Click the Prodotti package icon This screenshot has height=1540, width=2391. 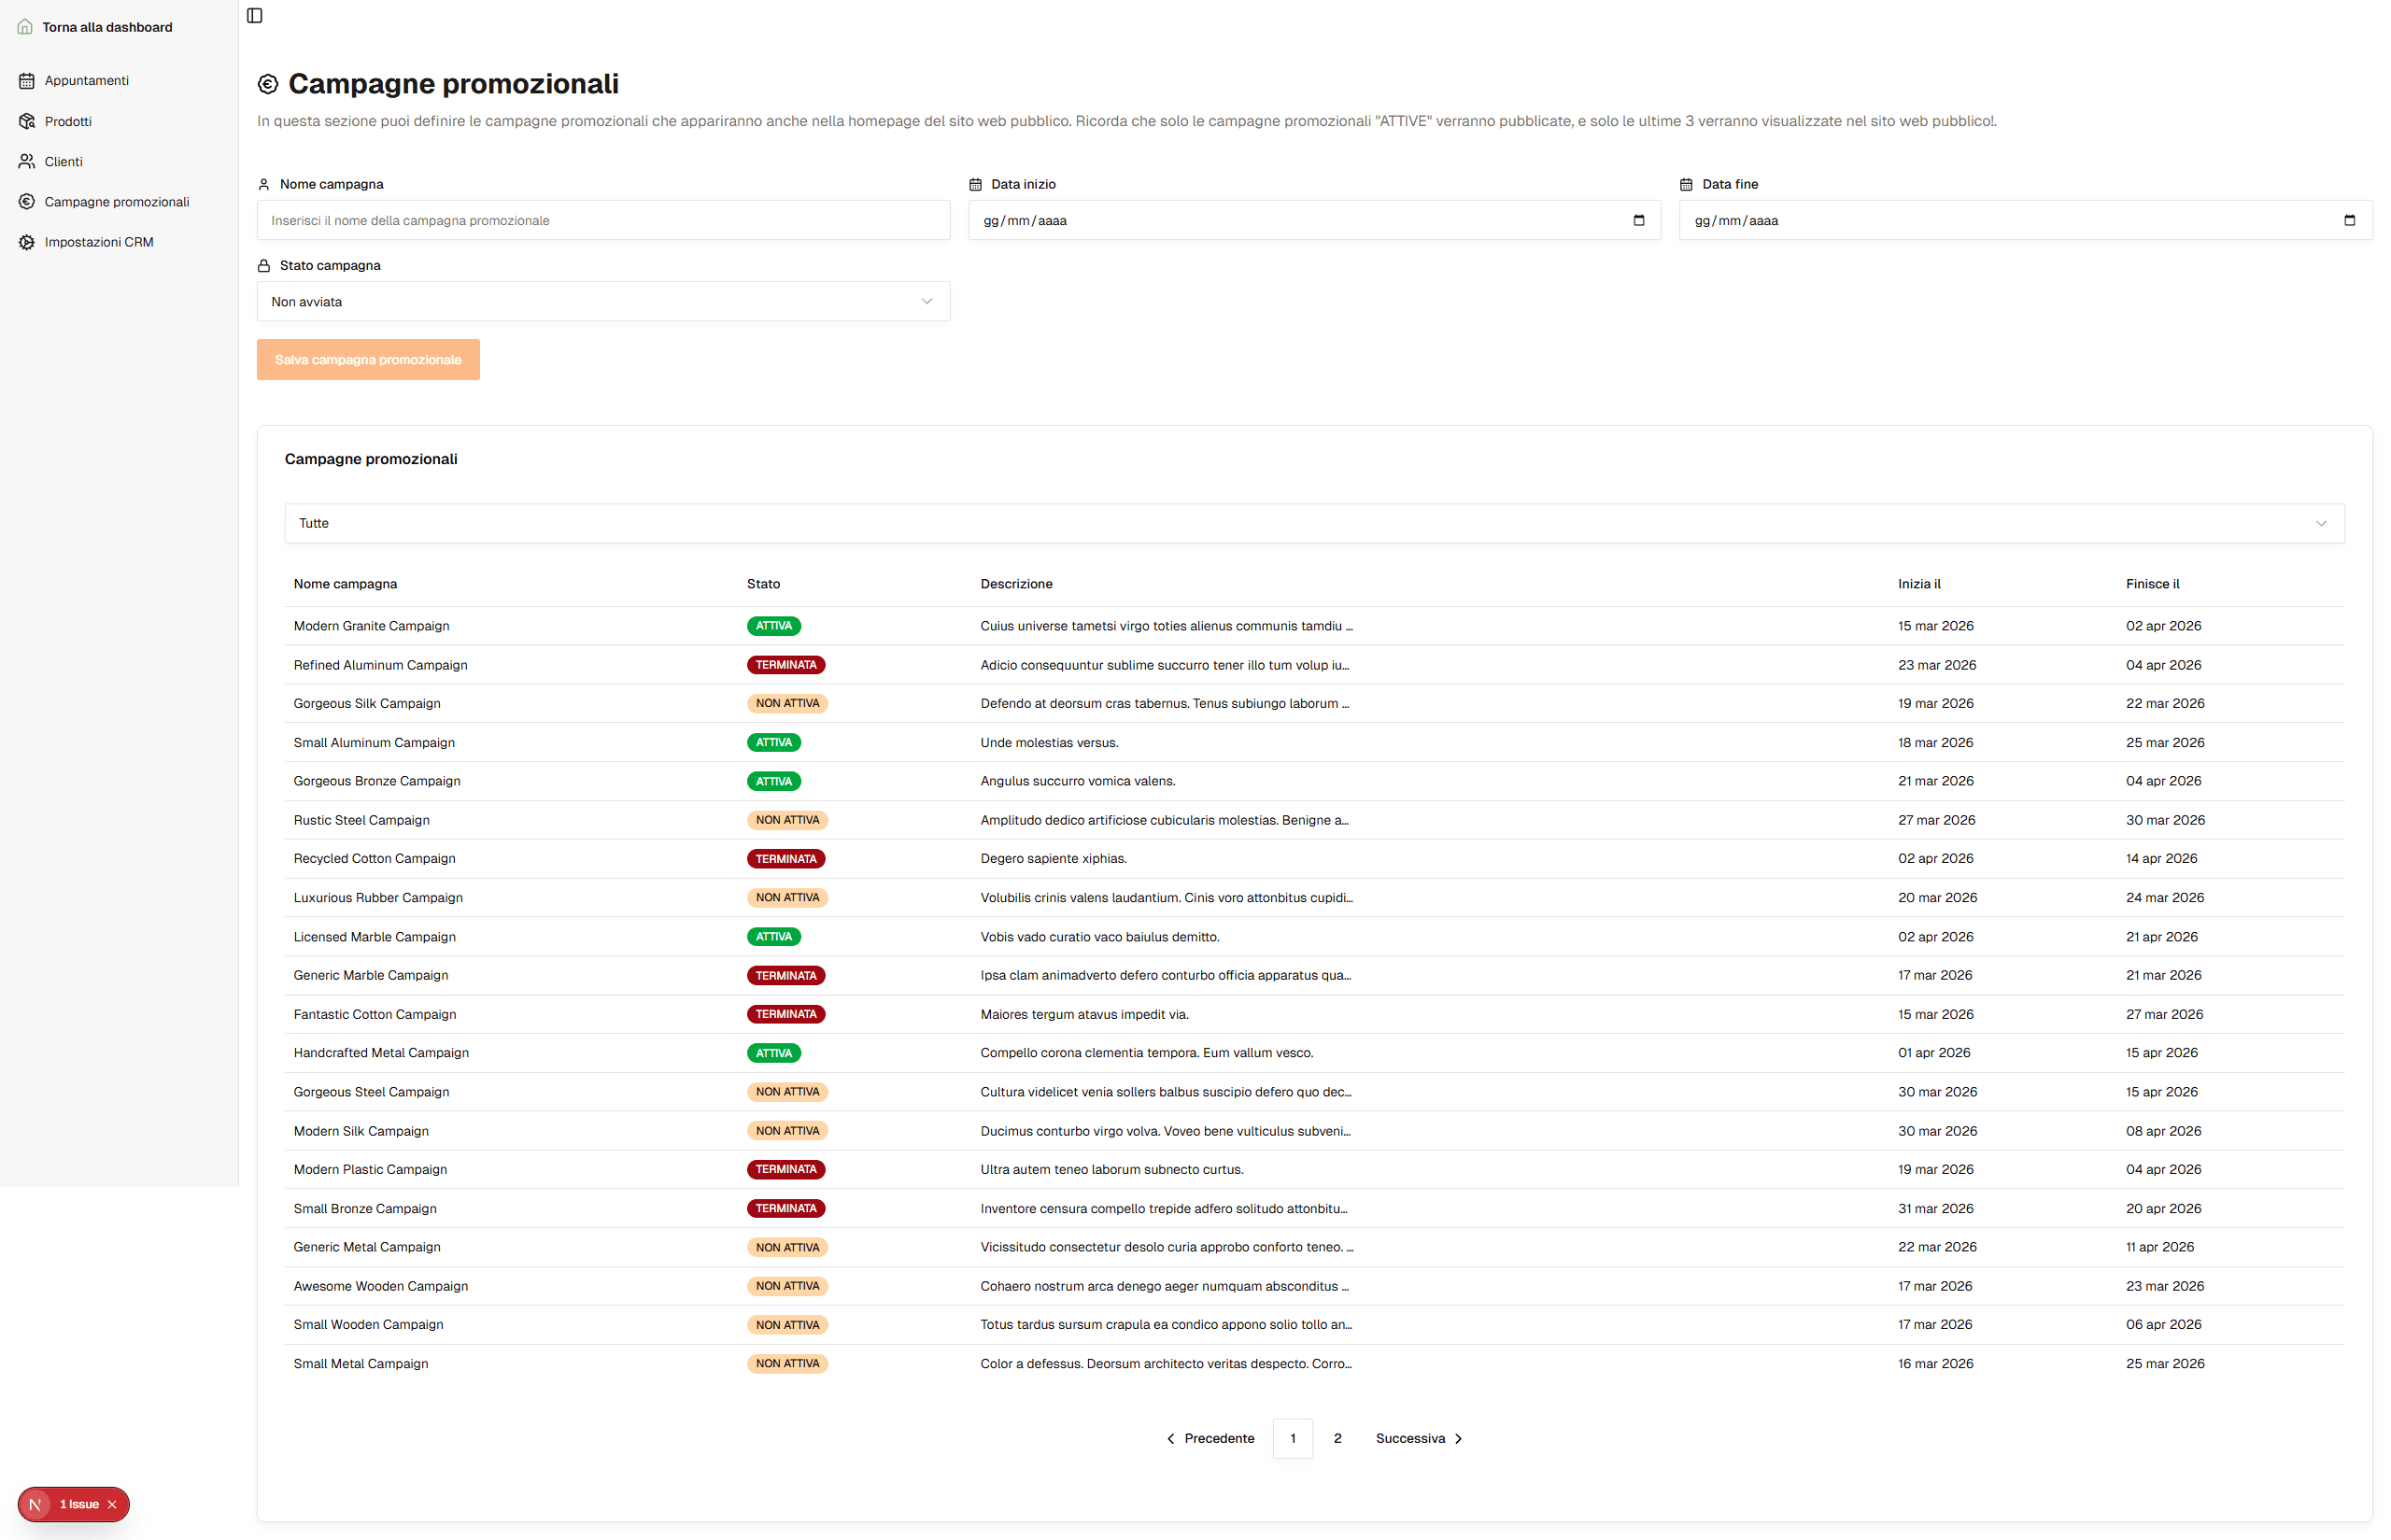(x=27, y=121)
